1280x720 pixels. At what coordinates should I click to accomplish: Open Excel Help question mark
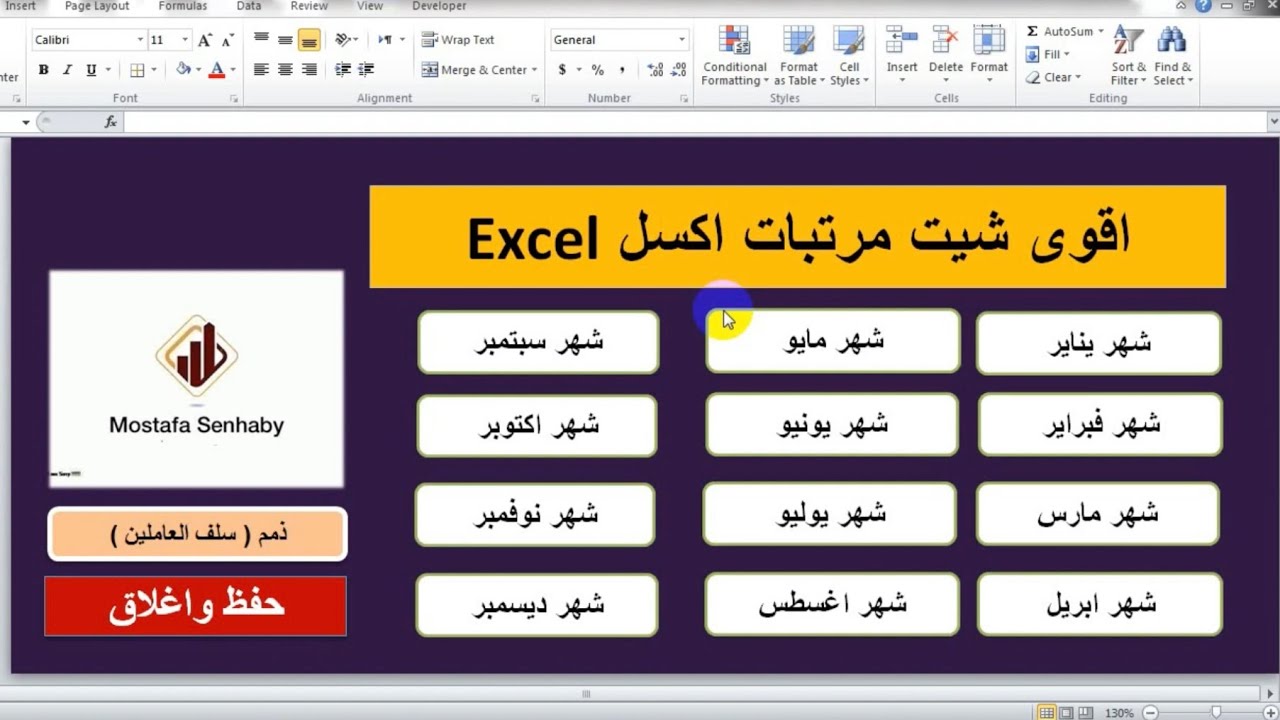(x=1204, y=6)
